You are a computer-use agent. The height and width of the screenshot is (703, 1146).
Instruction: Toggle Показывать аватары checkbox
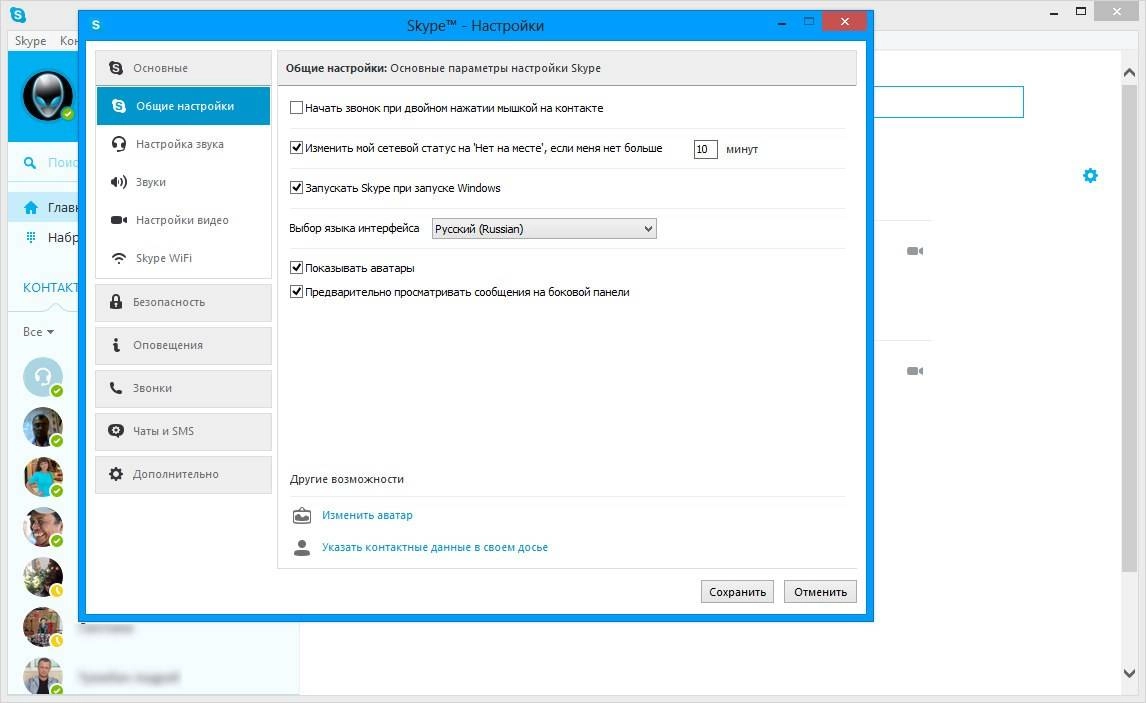coord(296,267)
